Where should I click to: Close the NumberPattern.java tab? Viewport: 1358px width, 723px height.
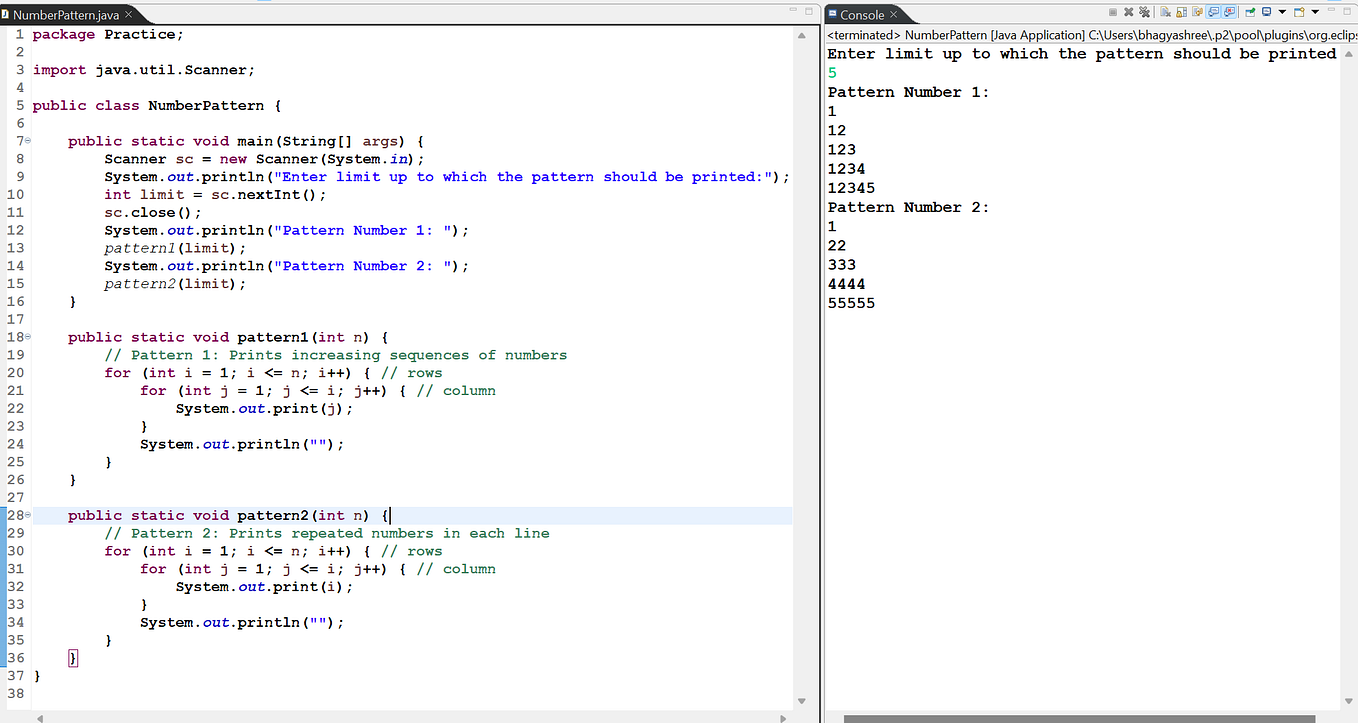(128, 15)
